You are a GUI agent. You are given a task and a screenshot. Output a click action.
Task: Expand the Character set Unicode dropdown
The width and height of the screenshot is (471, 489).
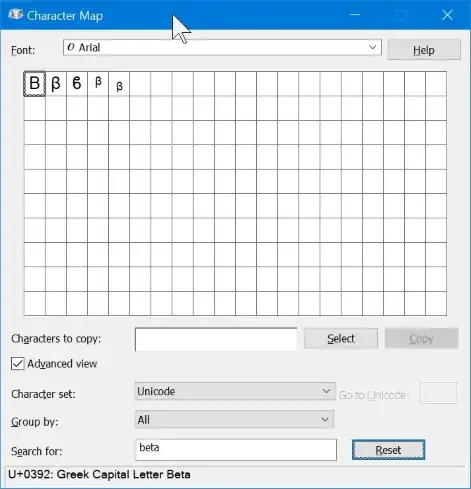point(235,391)
